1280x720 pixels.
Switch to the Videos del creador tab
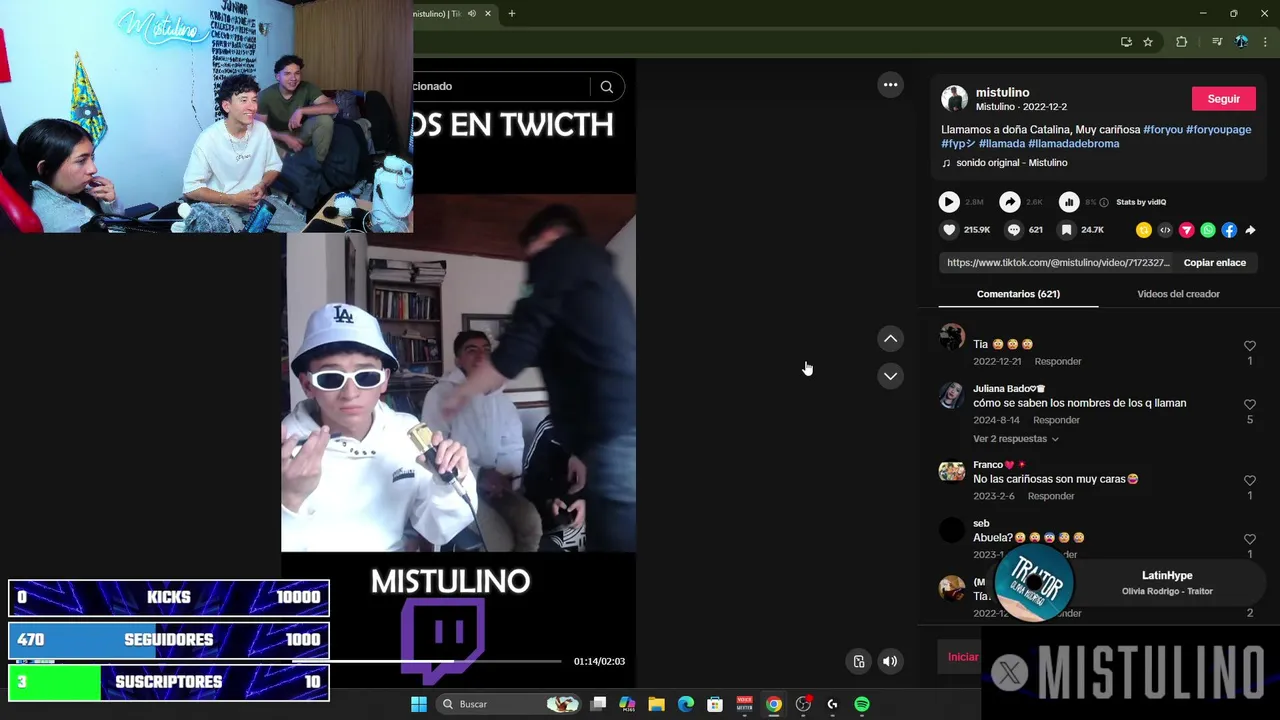click(1178, 294)
